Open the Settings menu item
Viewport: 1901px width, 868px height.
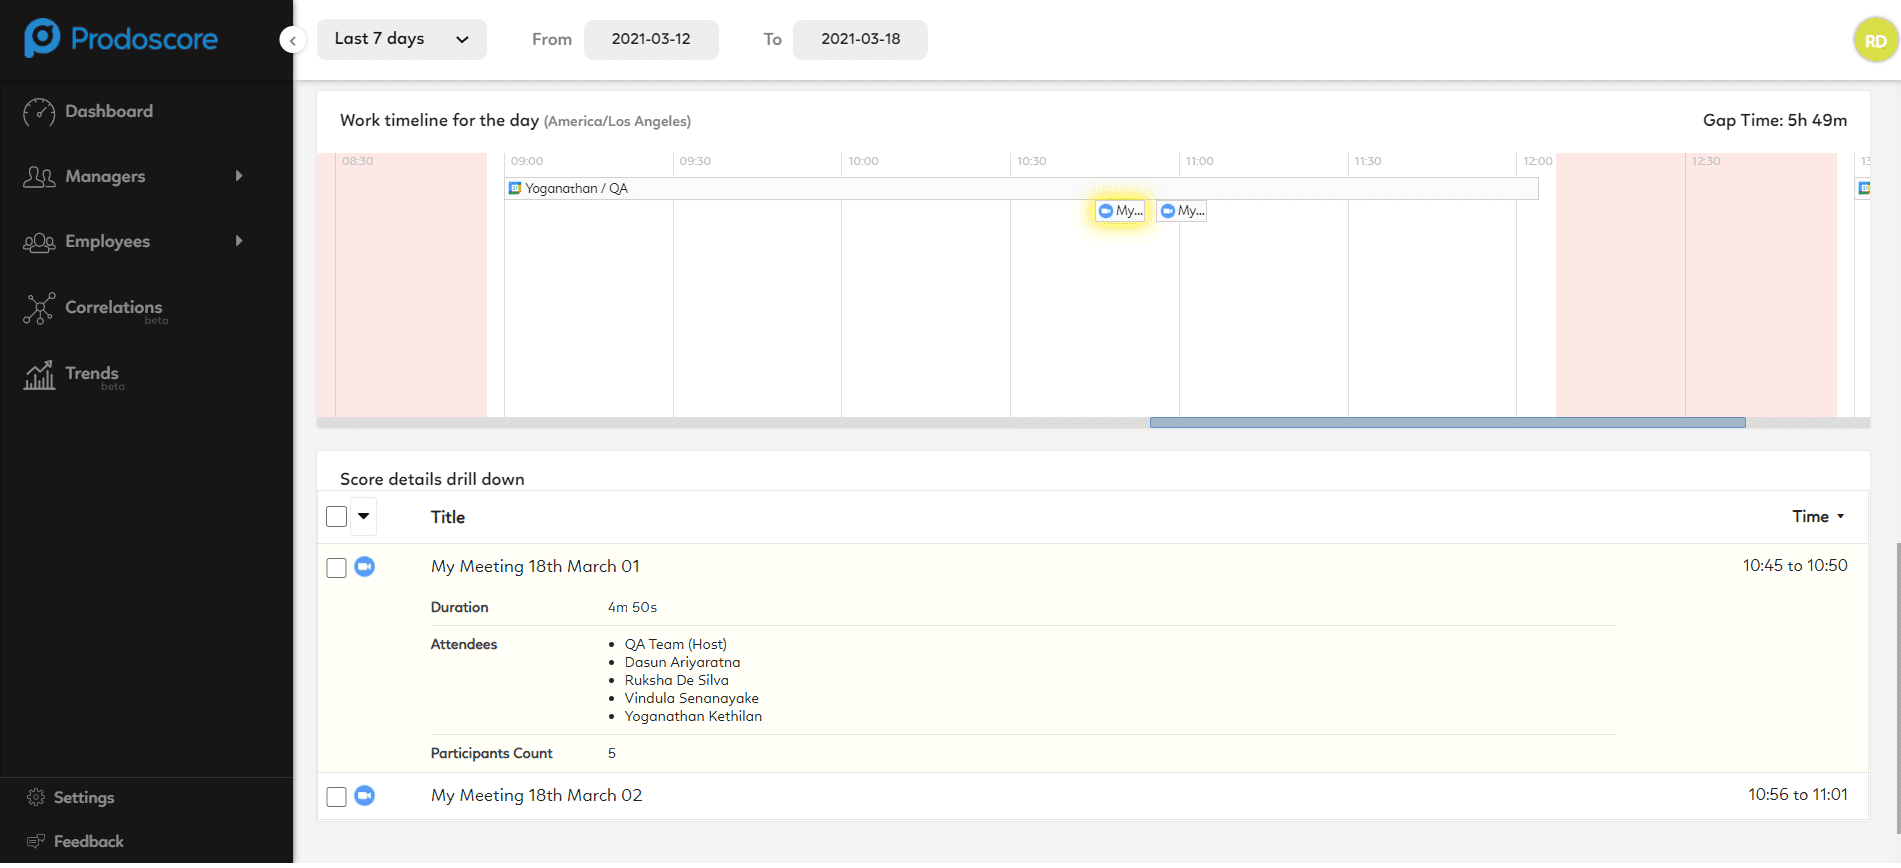pyautogui.click(x=84, y=798)
